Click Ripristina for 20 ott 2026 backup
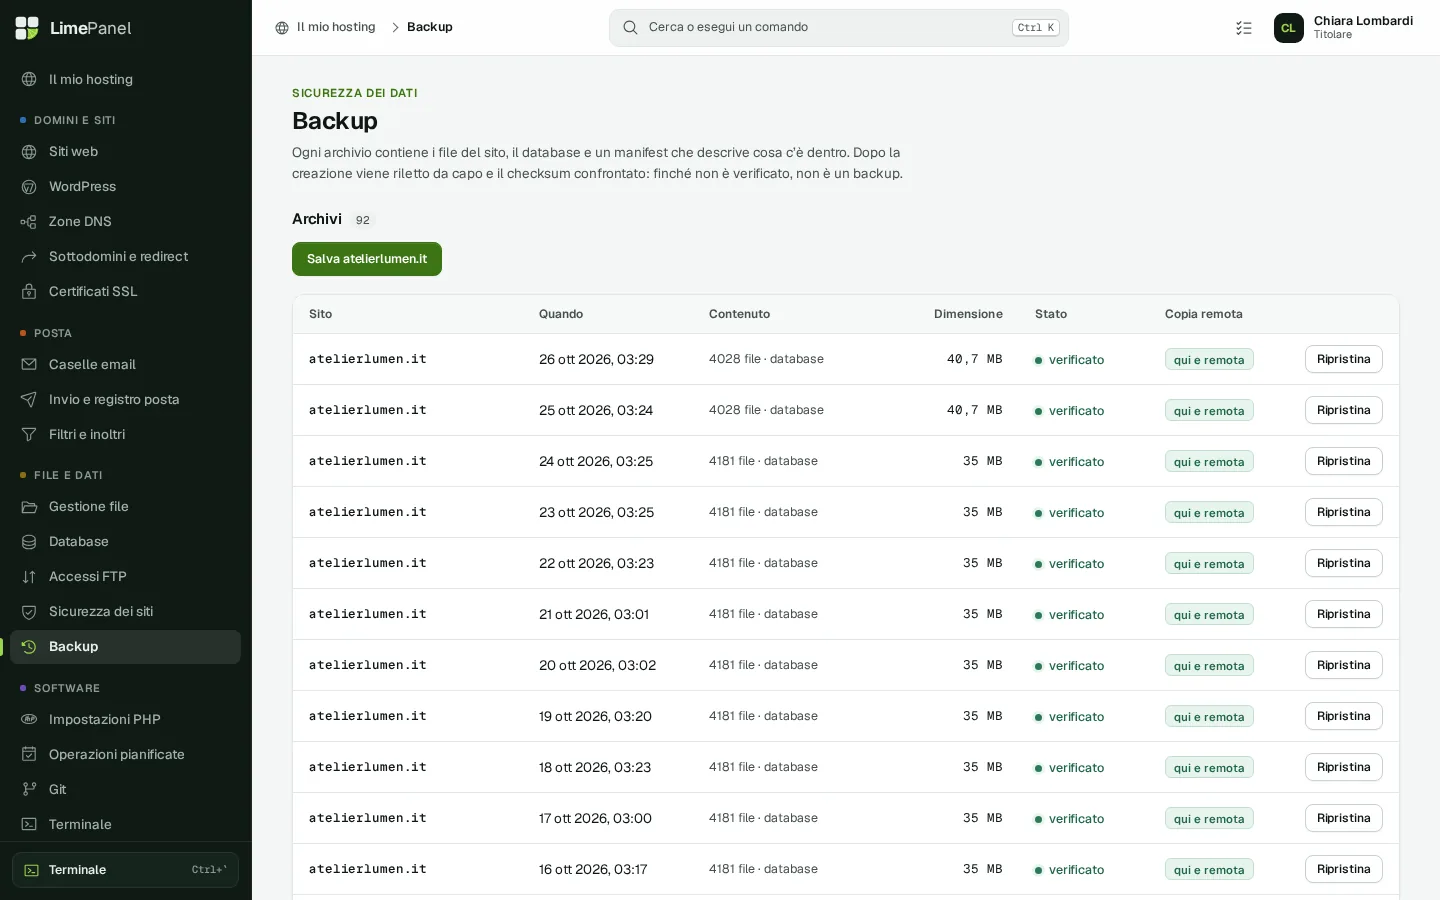Image resolution: width=1440 pixels, height=900 pixels. click(1343, 665)
